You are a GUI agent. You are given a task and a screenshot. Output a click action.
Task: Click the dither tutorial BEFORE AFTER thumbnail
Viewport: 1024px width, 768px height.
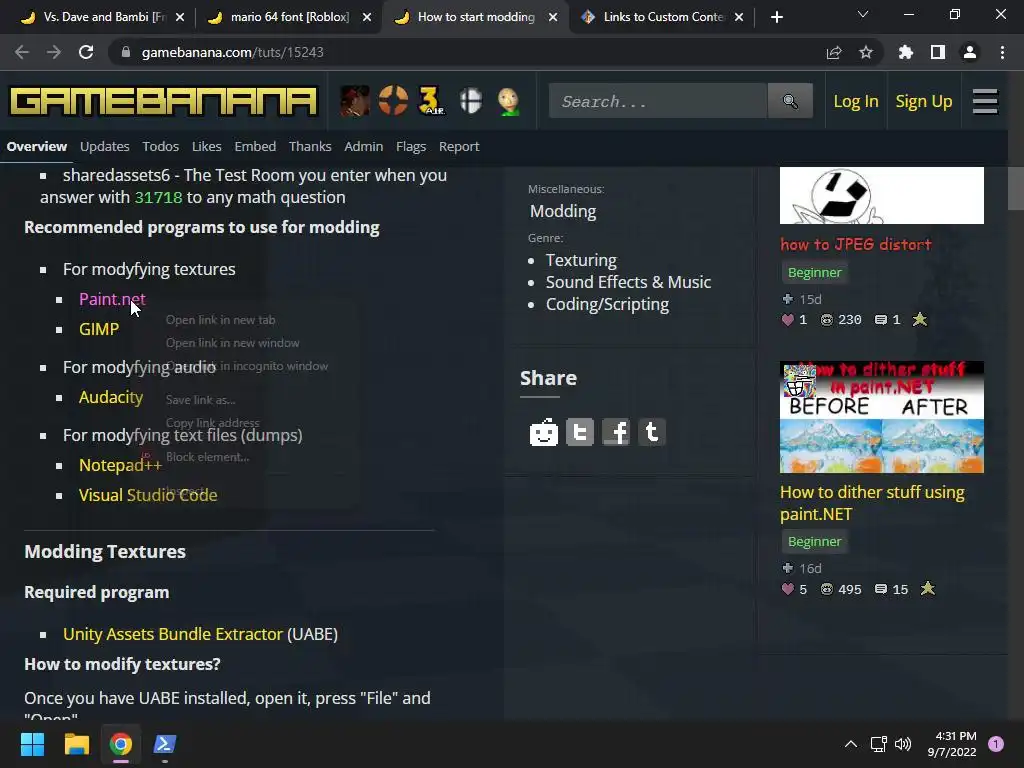[x=882, y=417]
